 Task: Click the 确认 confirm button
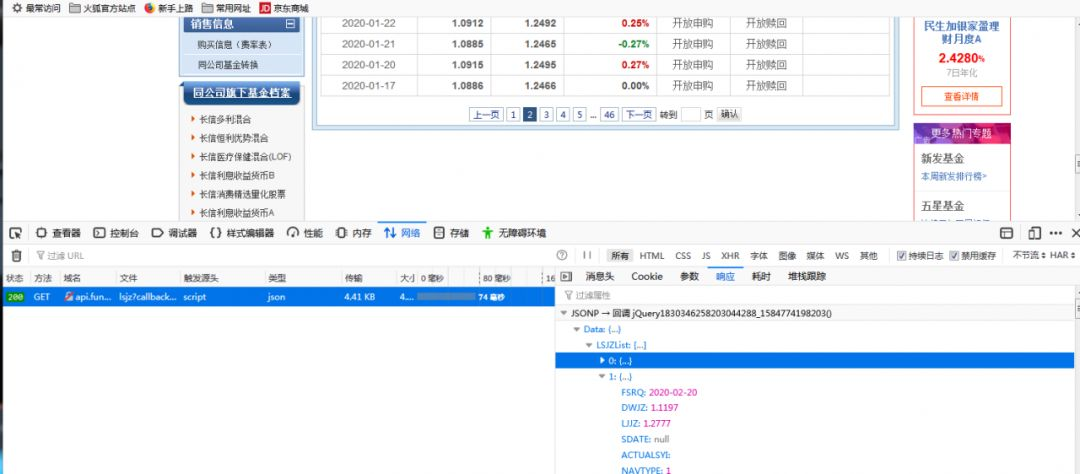click(x=729, y=115)
